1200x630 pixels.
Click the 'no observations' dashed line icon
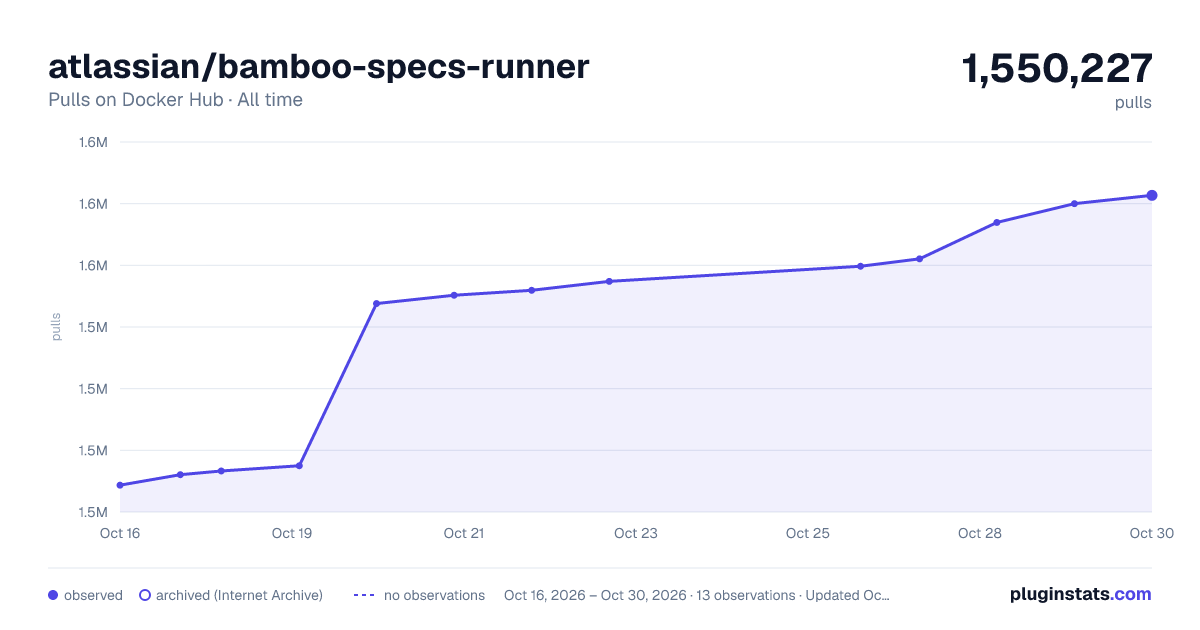[364, 595]
